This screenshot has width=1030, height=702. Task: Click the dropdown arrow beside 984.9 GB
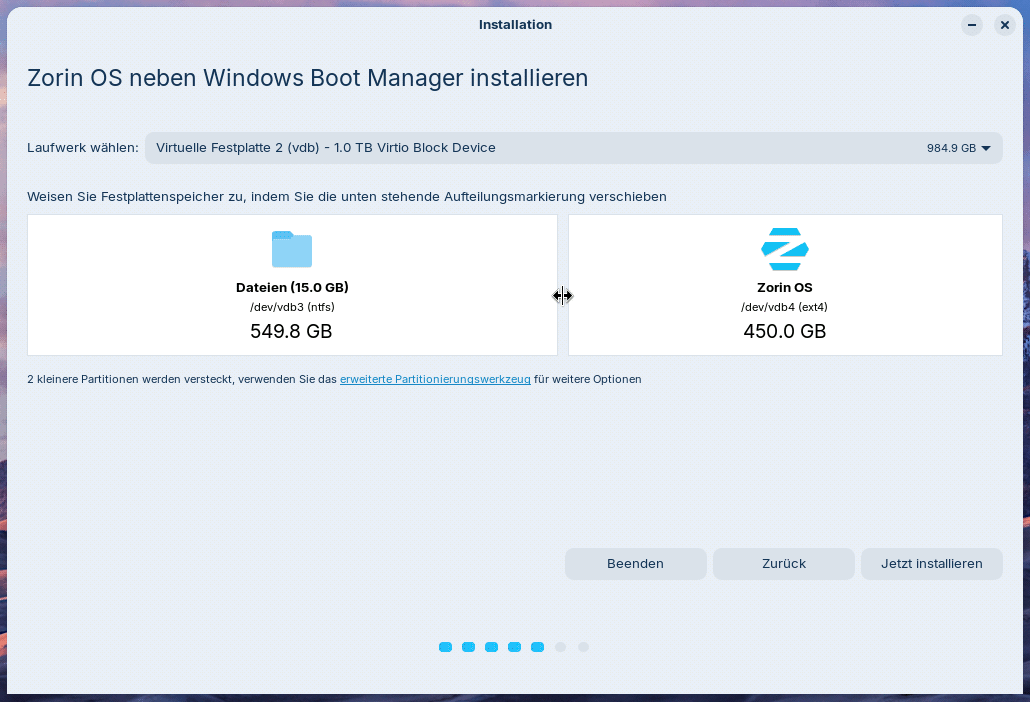click(985, 148)
